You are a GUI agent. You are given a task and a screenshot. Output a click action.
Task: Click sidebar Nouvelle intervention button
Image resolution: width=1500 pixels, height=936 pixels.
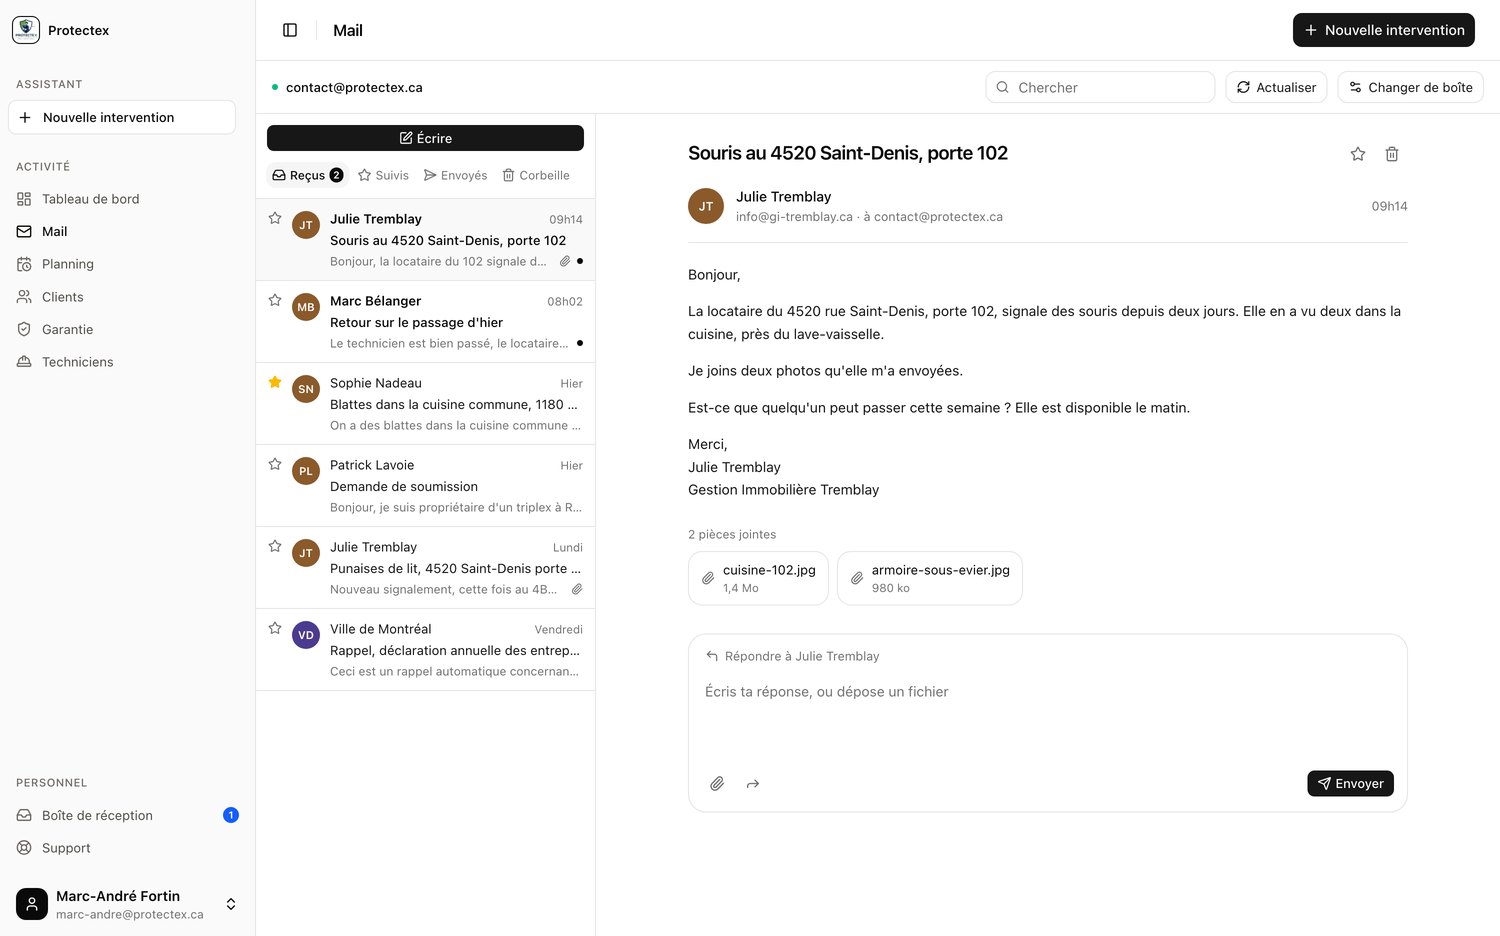122,117
